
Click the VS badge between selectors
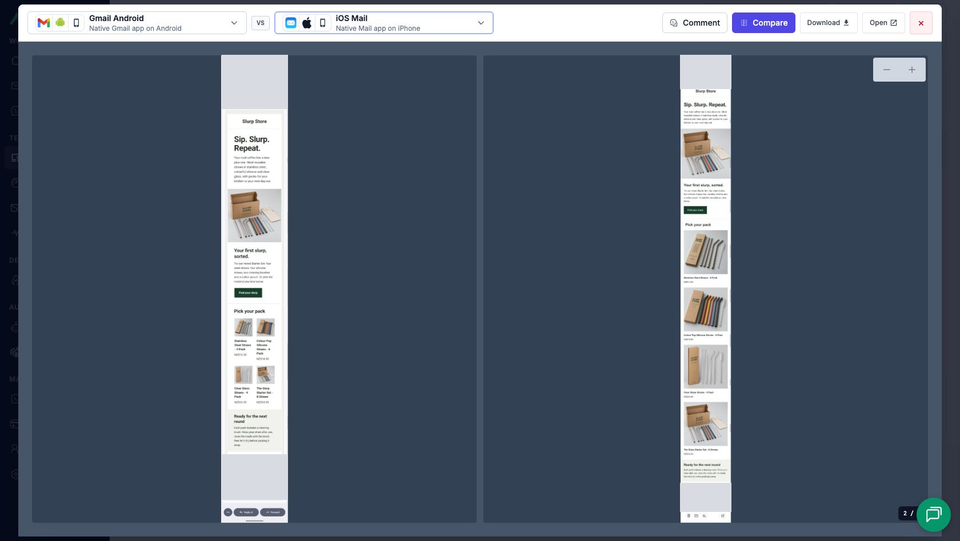260,23
